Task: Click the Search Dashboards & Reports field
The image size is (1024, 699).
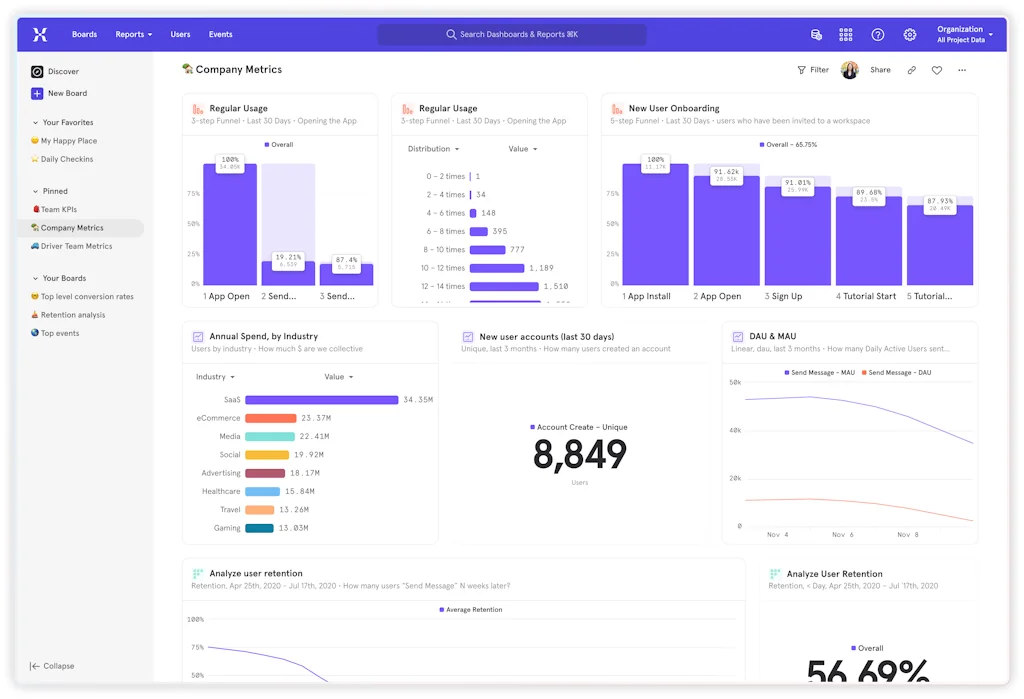Action: 511,34
